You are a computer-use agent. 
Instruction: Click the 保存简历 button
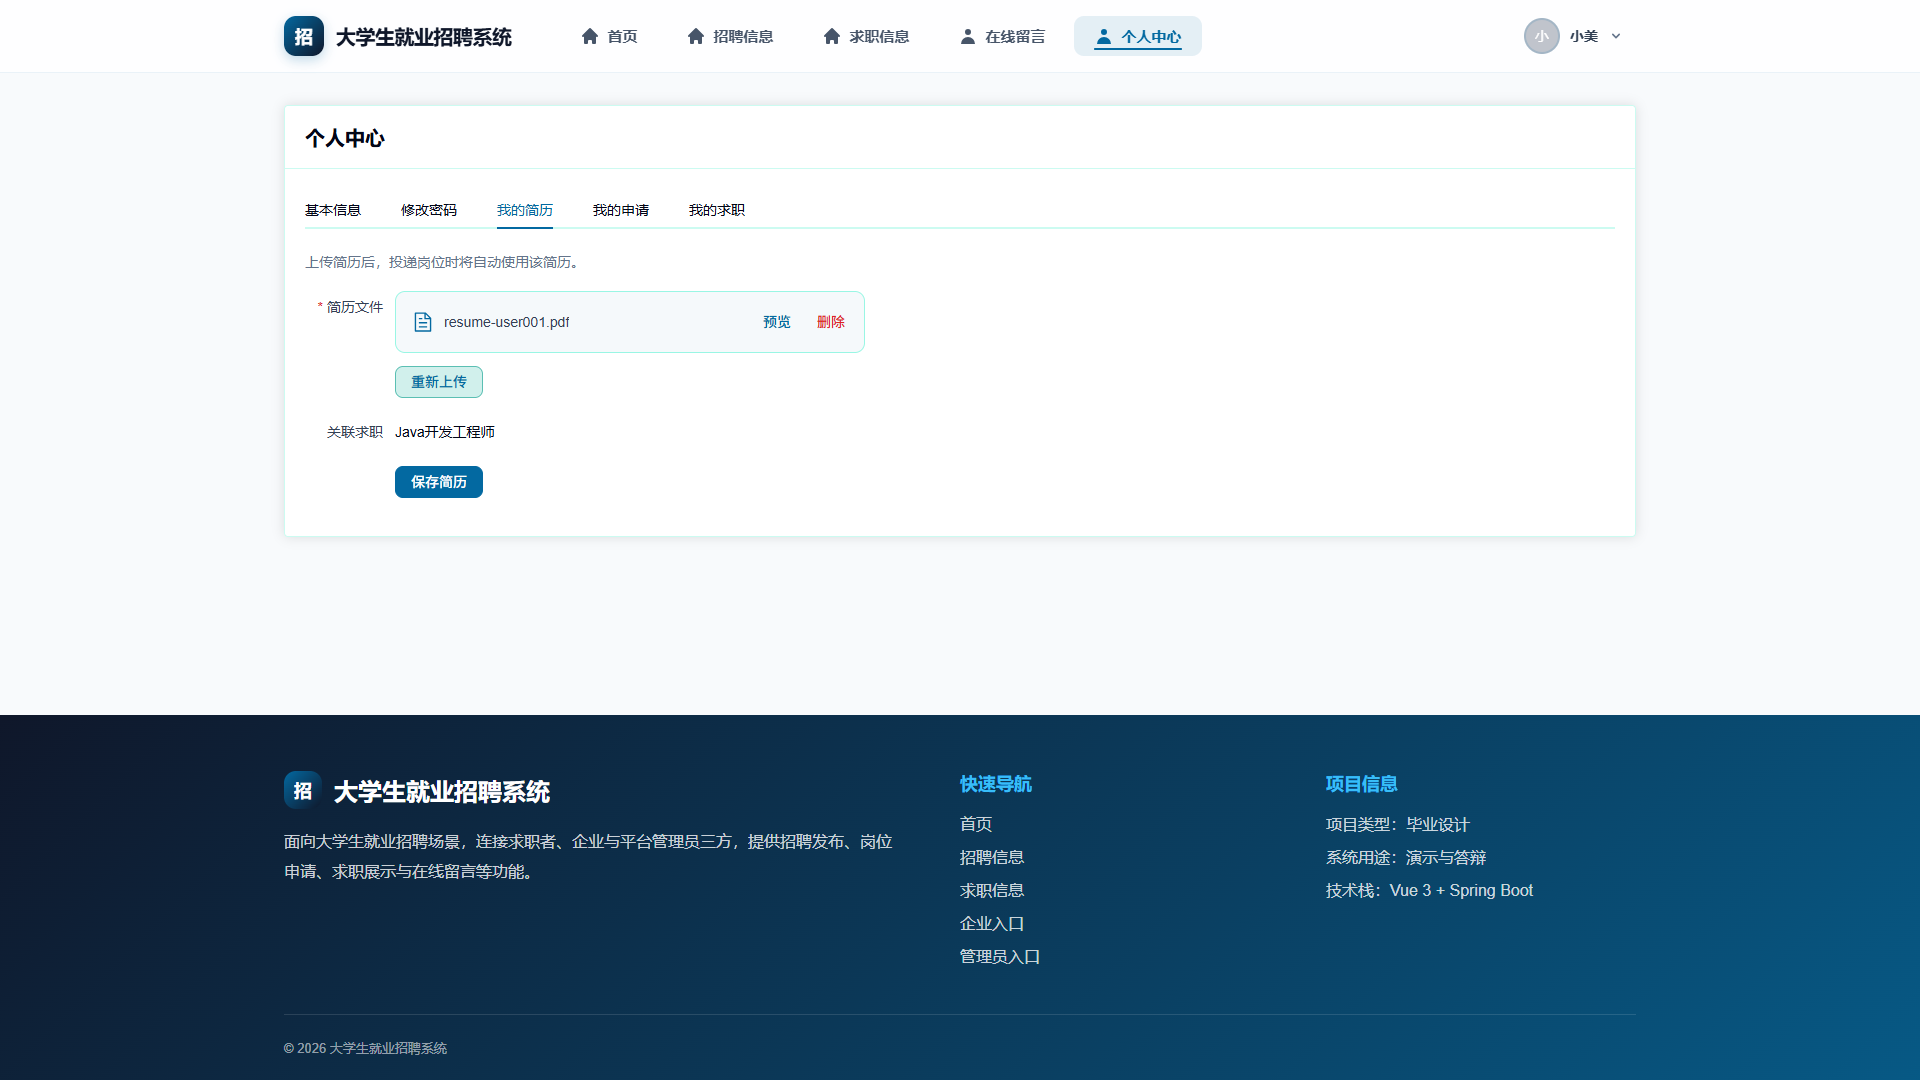pyautogui.click(x=439, y=482)
